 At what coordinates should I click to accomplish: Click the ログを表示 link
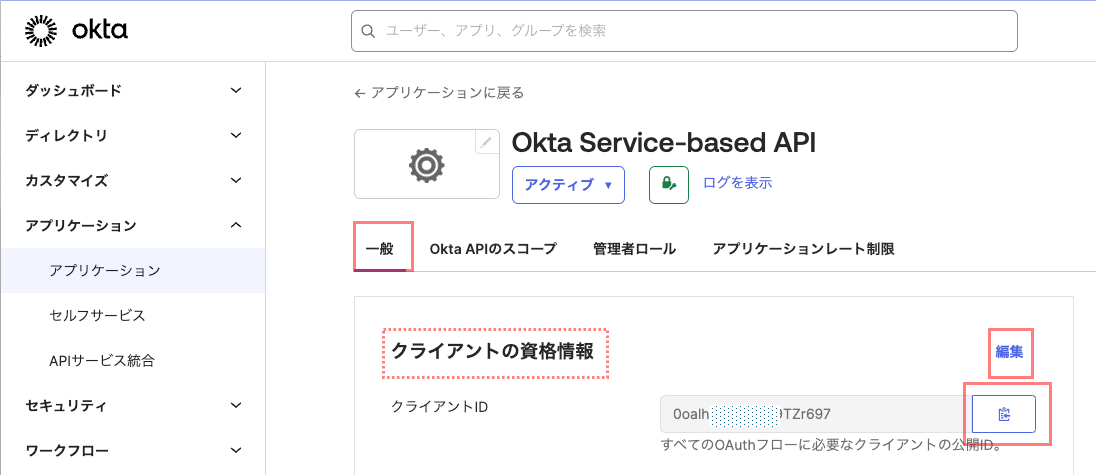737,183
